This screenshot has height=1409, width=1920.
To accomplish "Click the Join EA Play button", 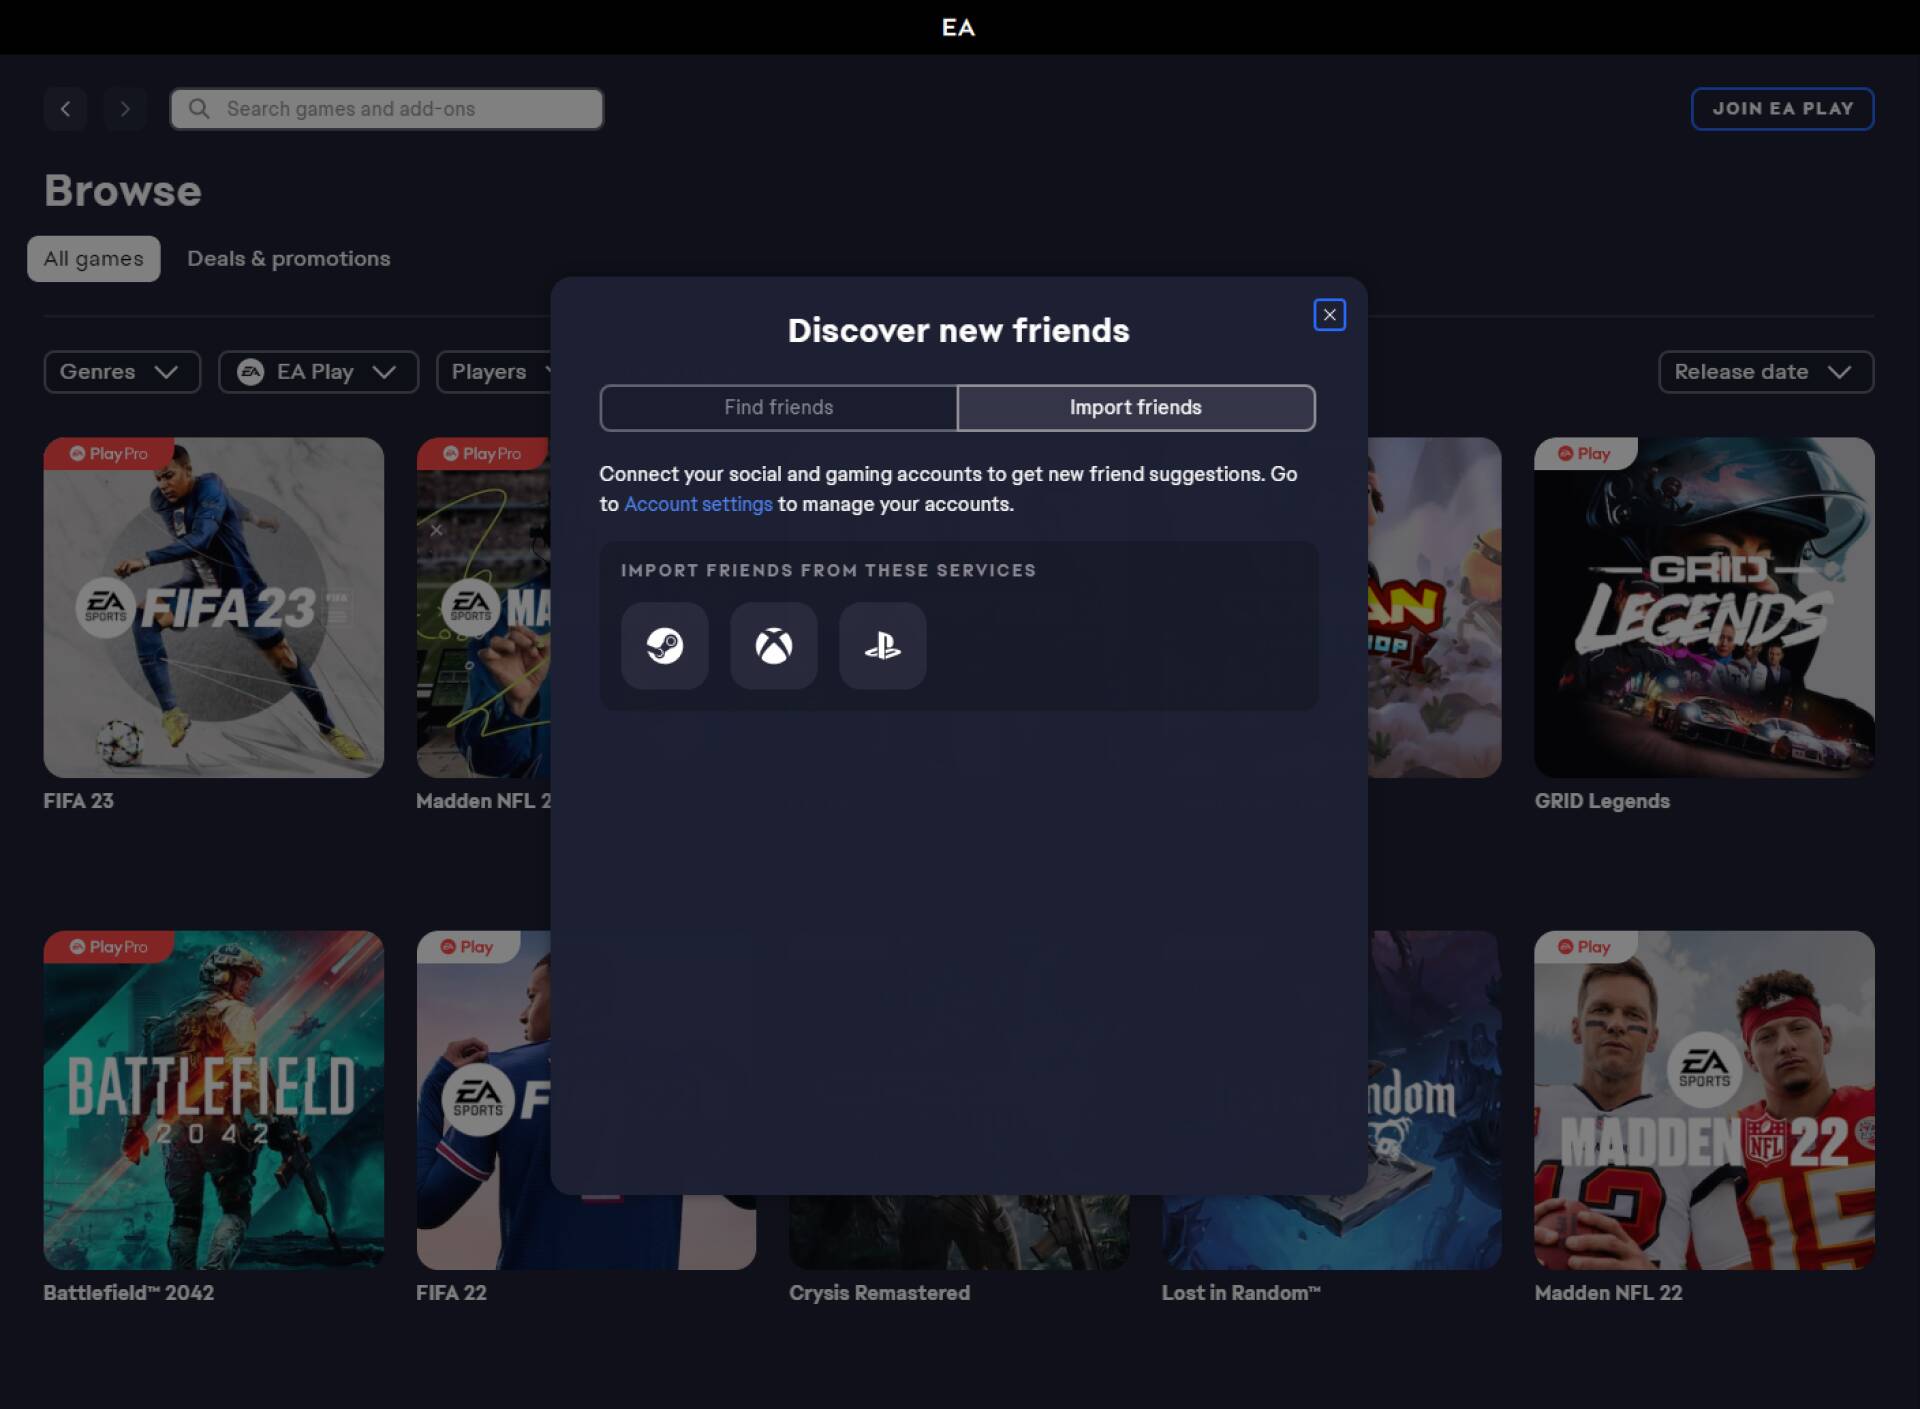I will point(1783,107).
